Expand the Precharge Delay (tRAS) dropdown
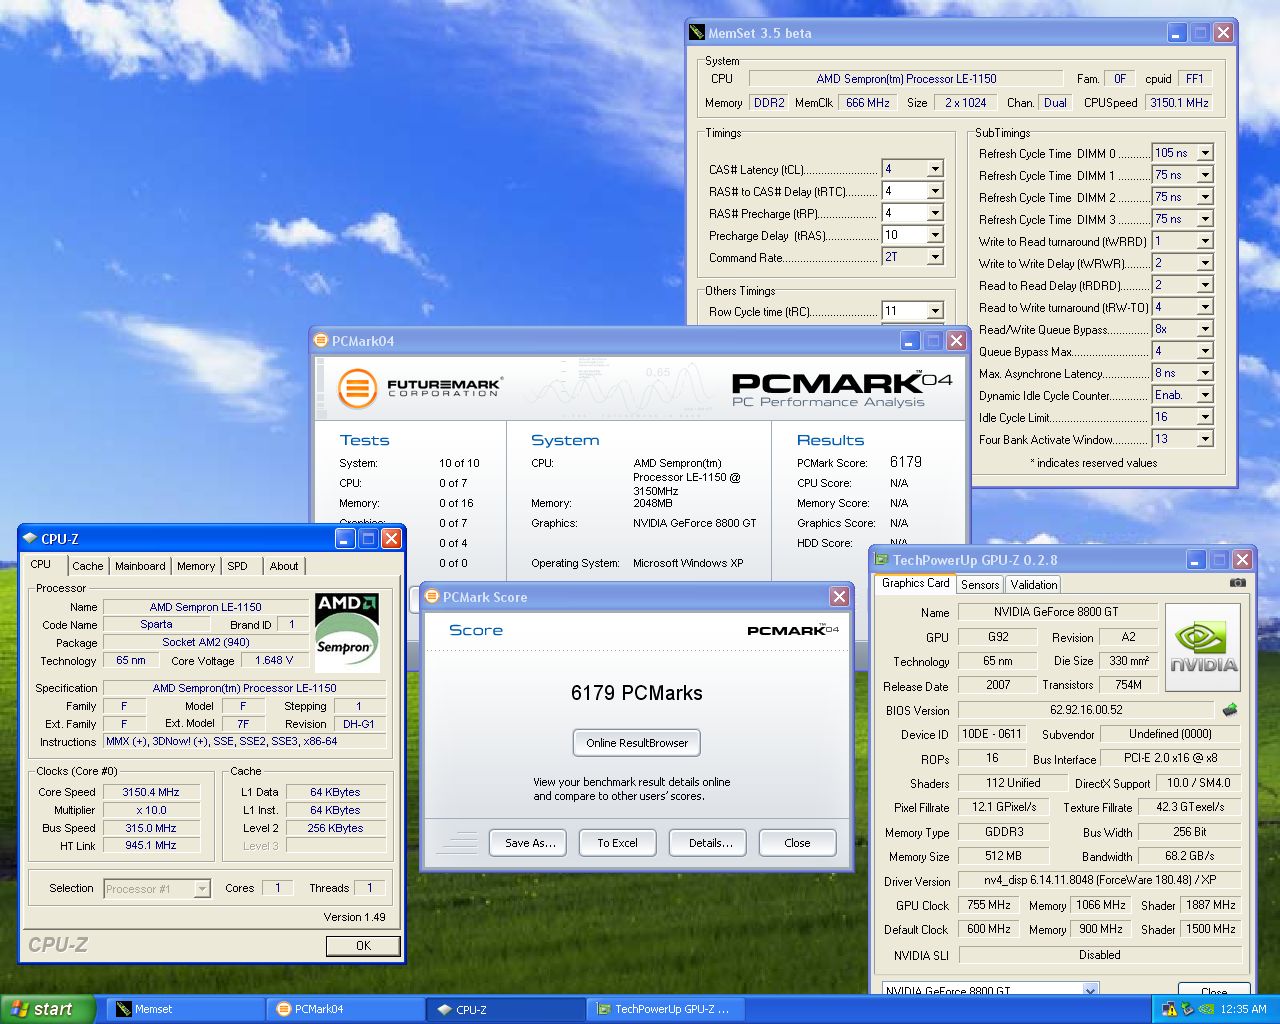 click(x=935, y=235)
